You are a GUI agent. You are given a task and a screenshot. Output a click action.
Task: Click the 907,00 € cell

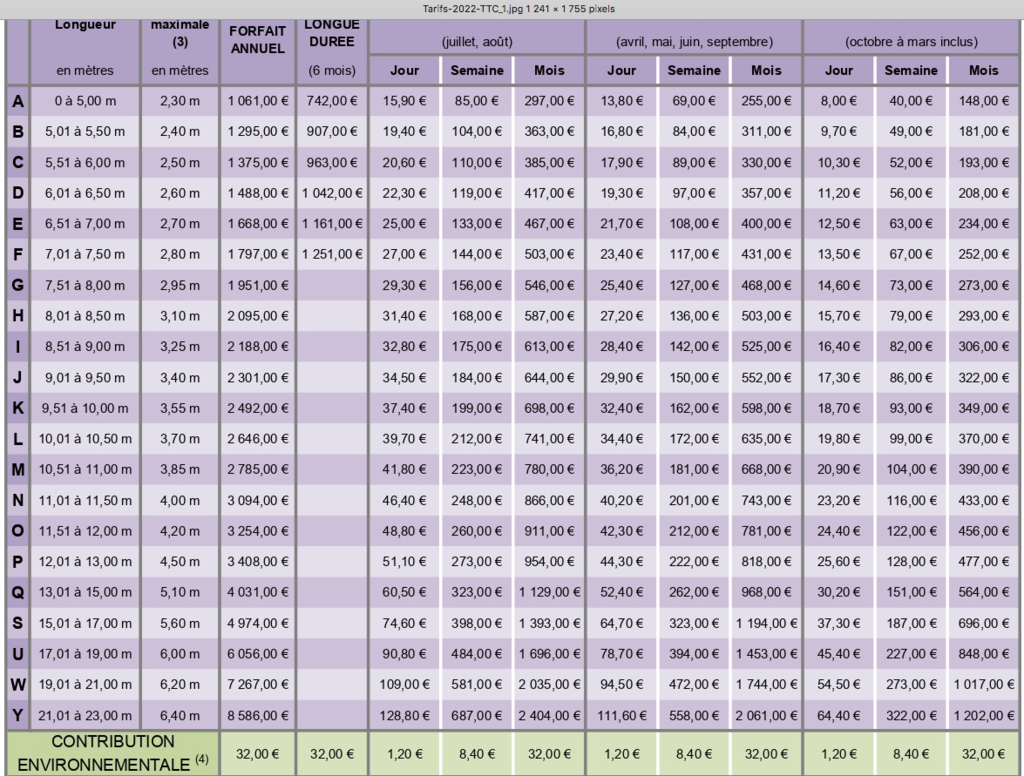332,132
